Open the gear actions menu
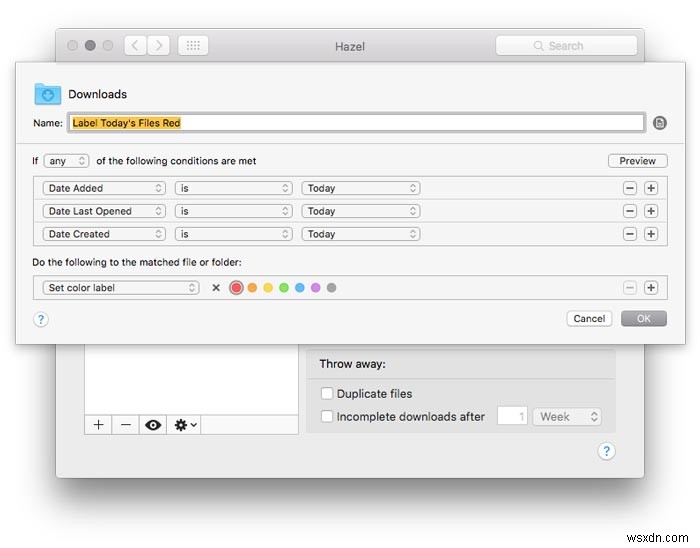Screen dimensions: 700x548 pos(184,425)
